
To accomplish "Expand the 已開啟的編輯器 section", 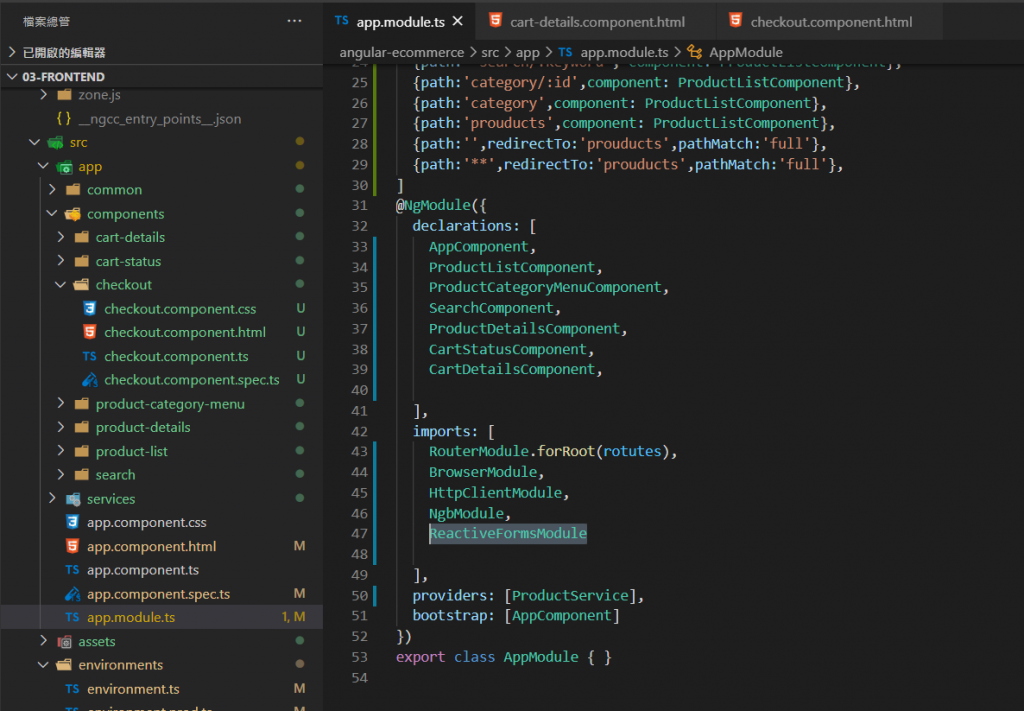I will (x=12, y=52).
